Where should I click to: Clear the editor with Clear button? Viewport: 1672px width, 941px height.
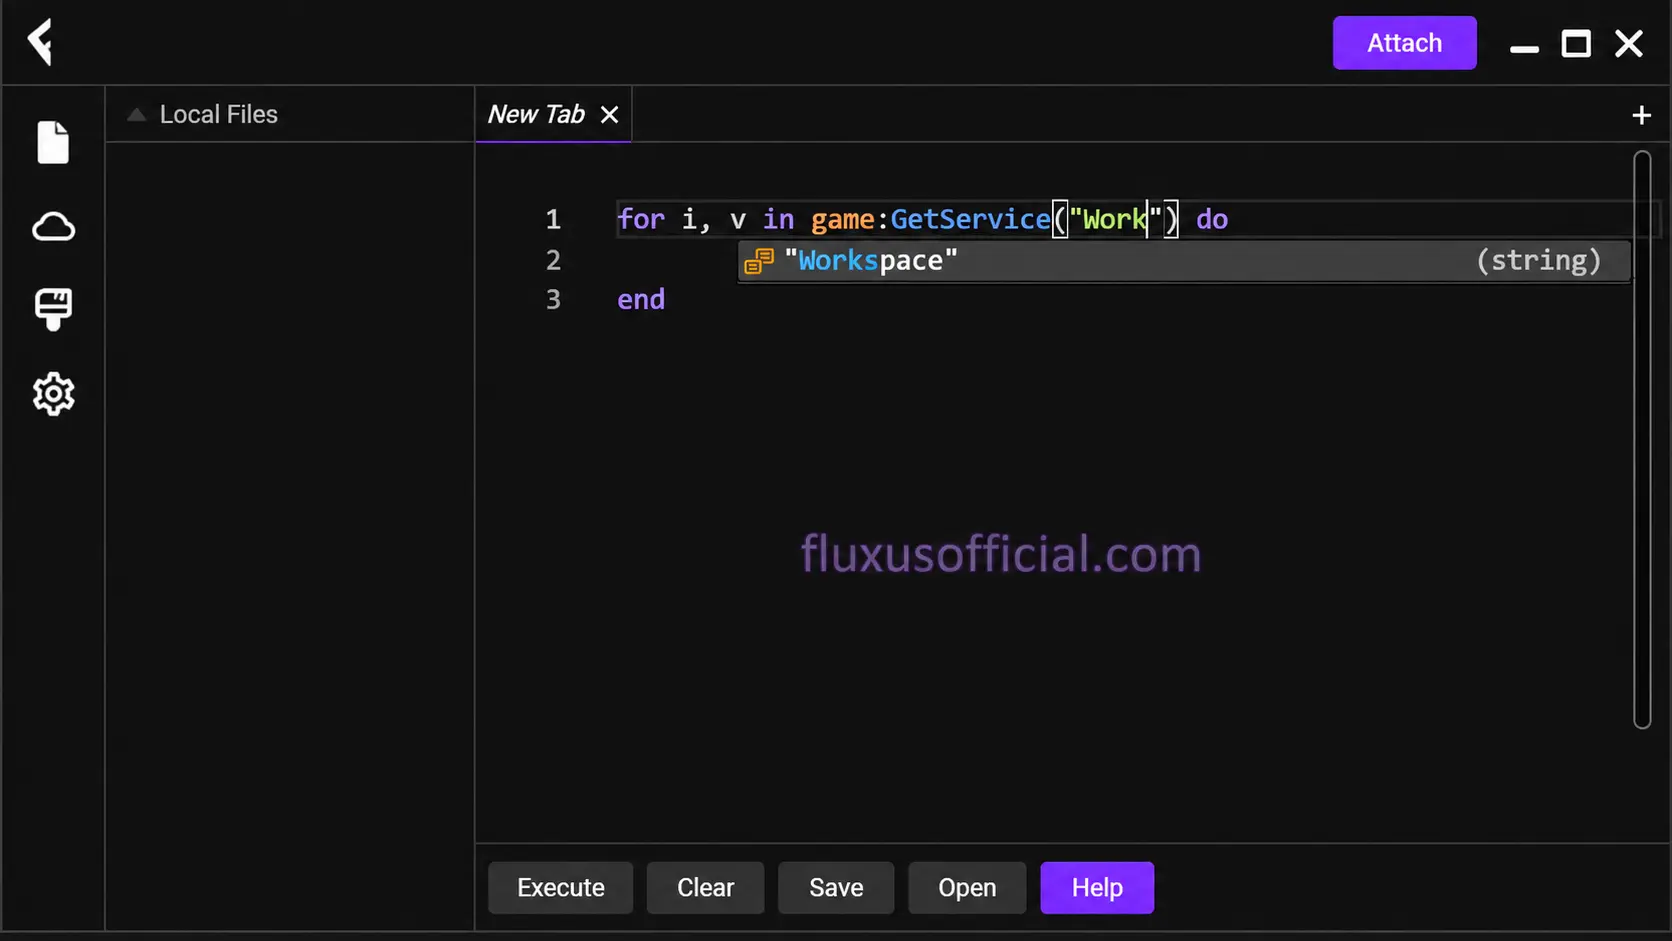click(705, 887)
